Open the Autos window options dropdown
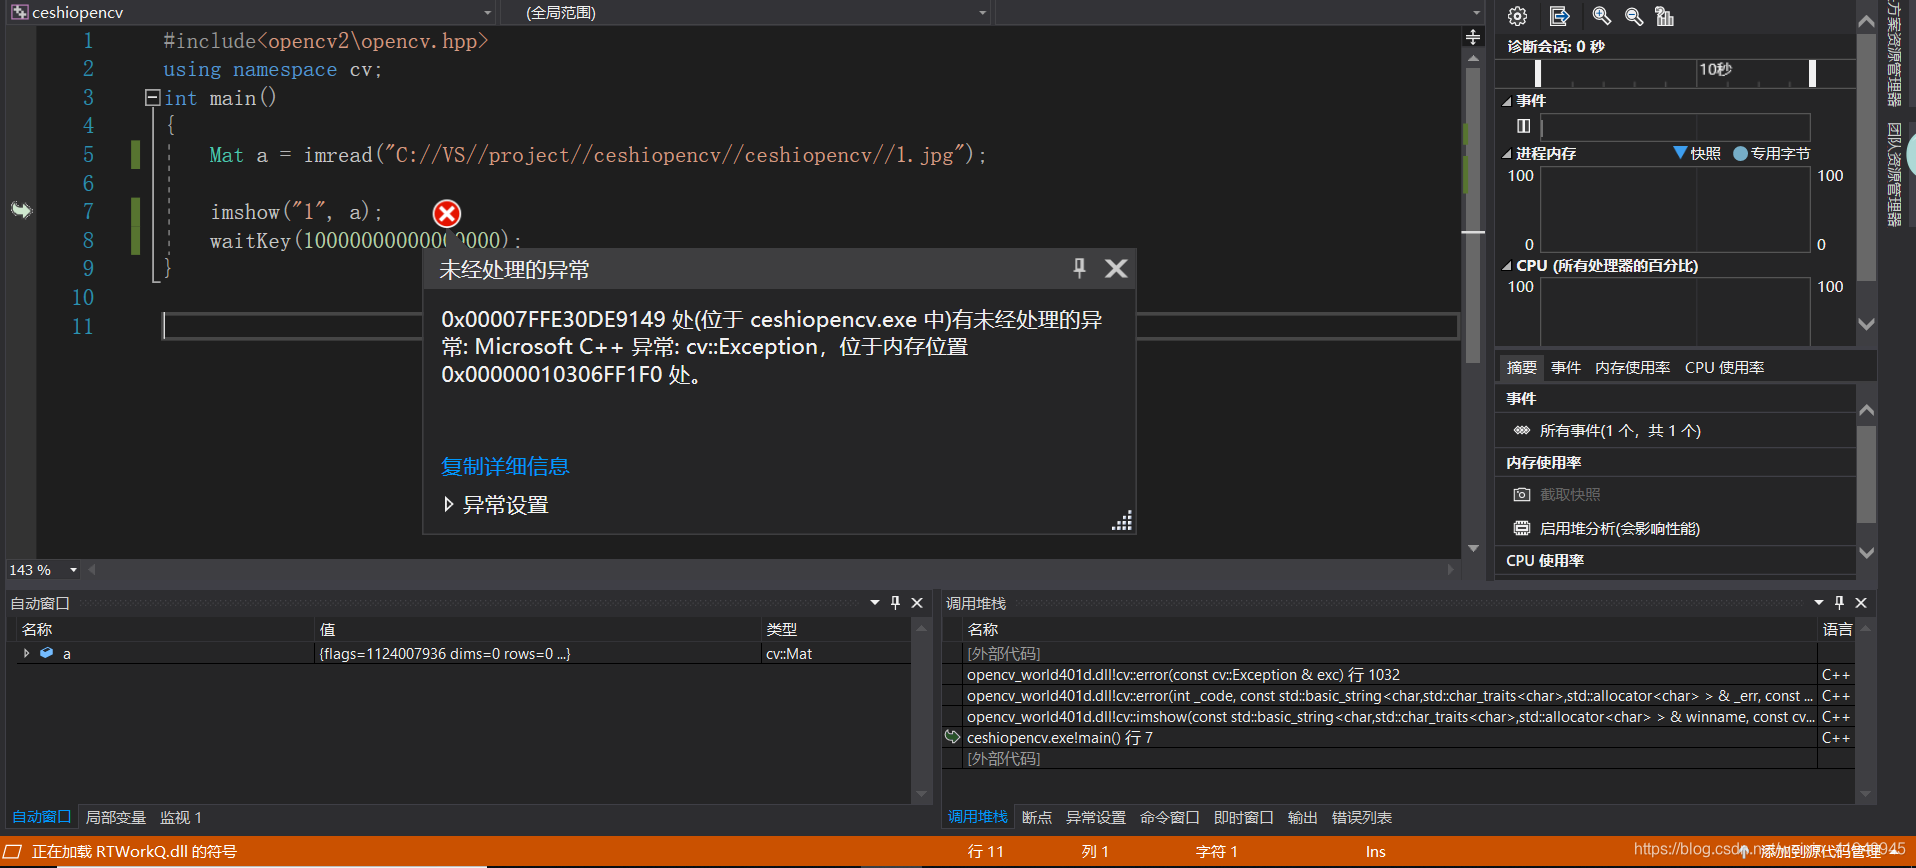The width and height of the screenshot is (1916, 868). click(875, 603)
